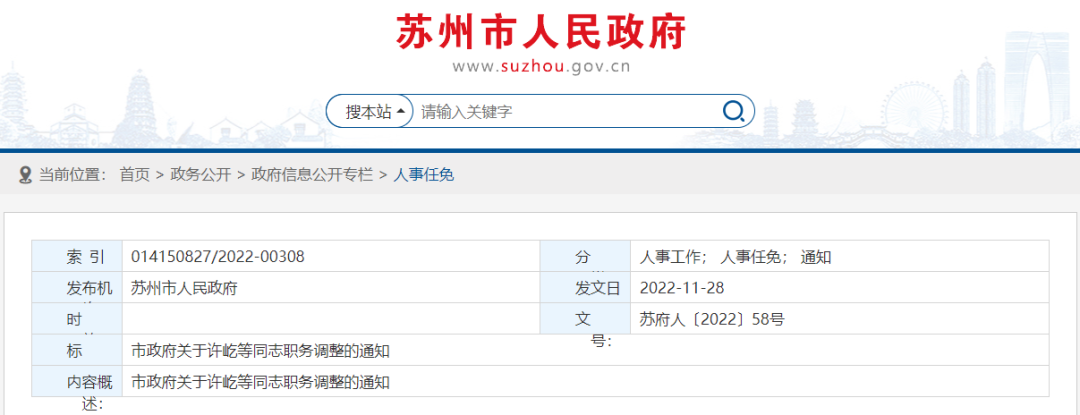Select the date 2022-11-28
The image size is (1080, 415).
682,288
